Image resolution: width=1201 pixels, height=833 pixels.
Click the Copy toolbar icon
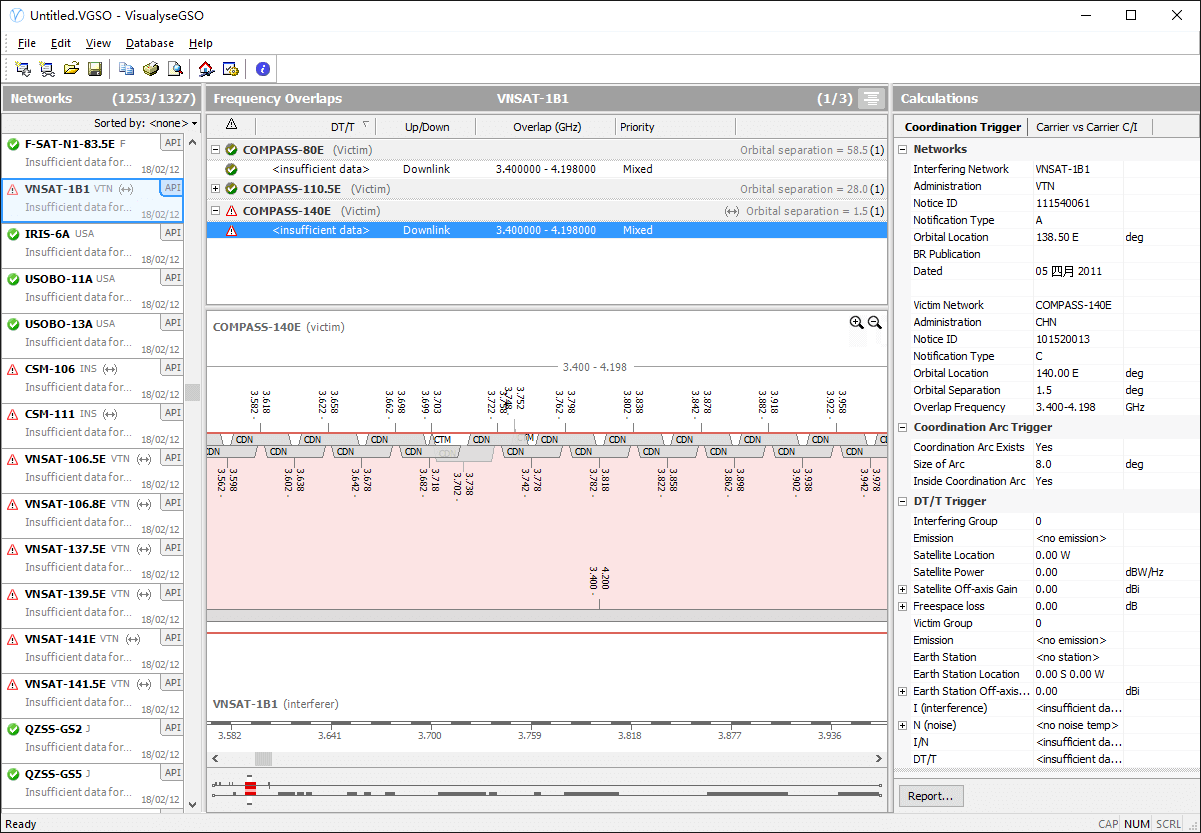pos(126,69)
